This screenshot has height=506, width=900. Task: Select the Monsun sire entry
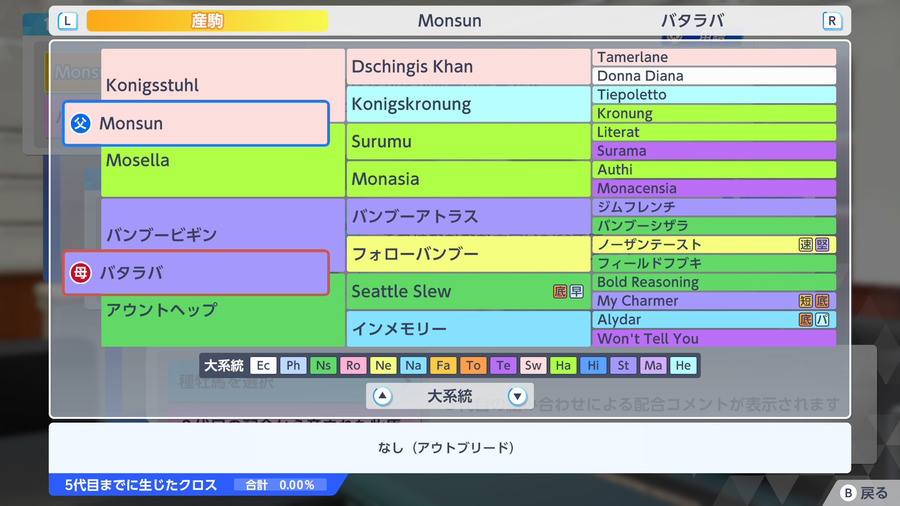tap(196, 123)
